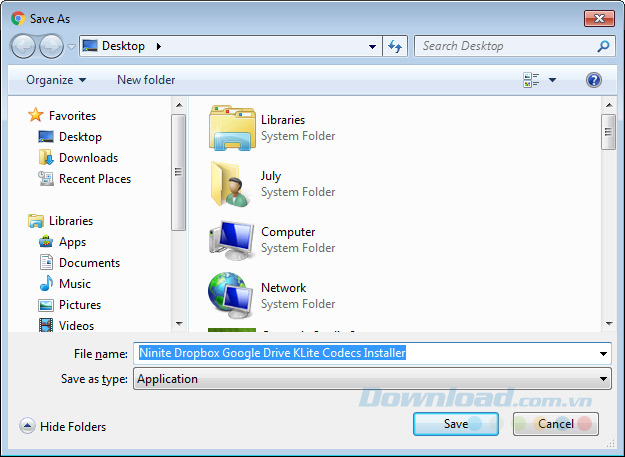Screen dimensions: 625x457
Task: Open the File name dropdown arrow
Action: point(603,353)
